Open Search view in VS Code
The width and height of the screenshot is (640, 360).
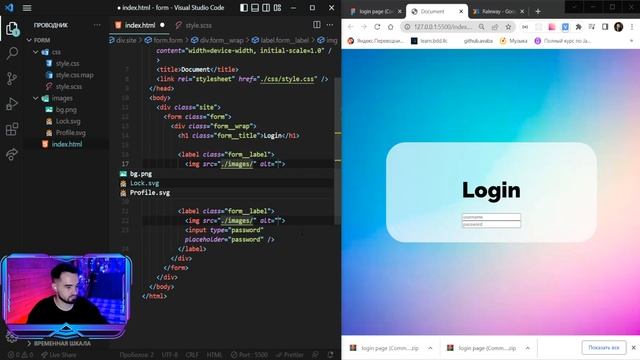pos(12,53)
